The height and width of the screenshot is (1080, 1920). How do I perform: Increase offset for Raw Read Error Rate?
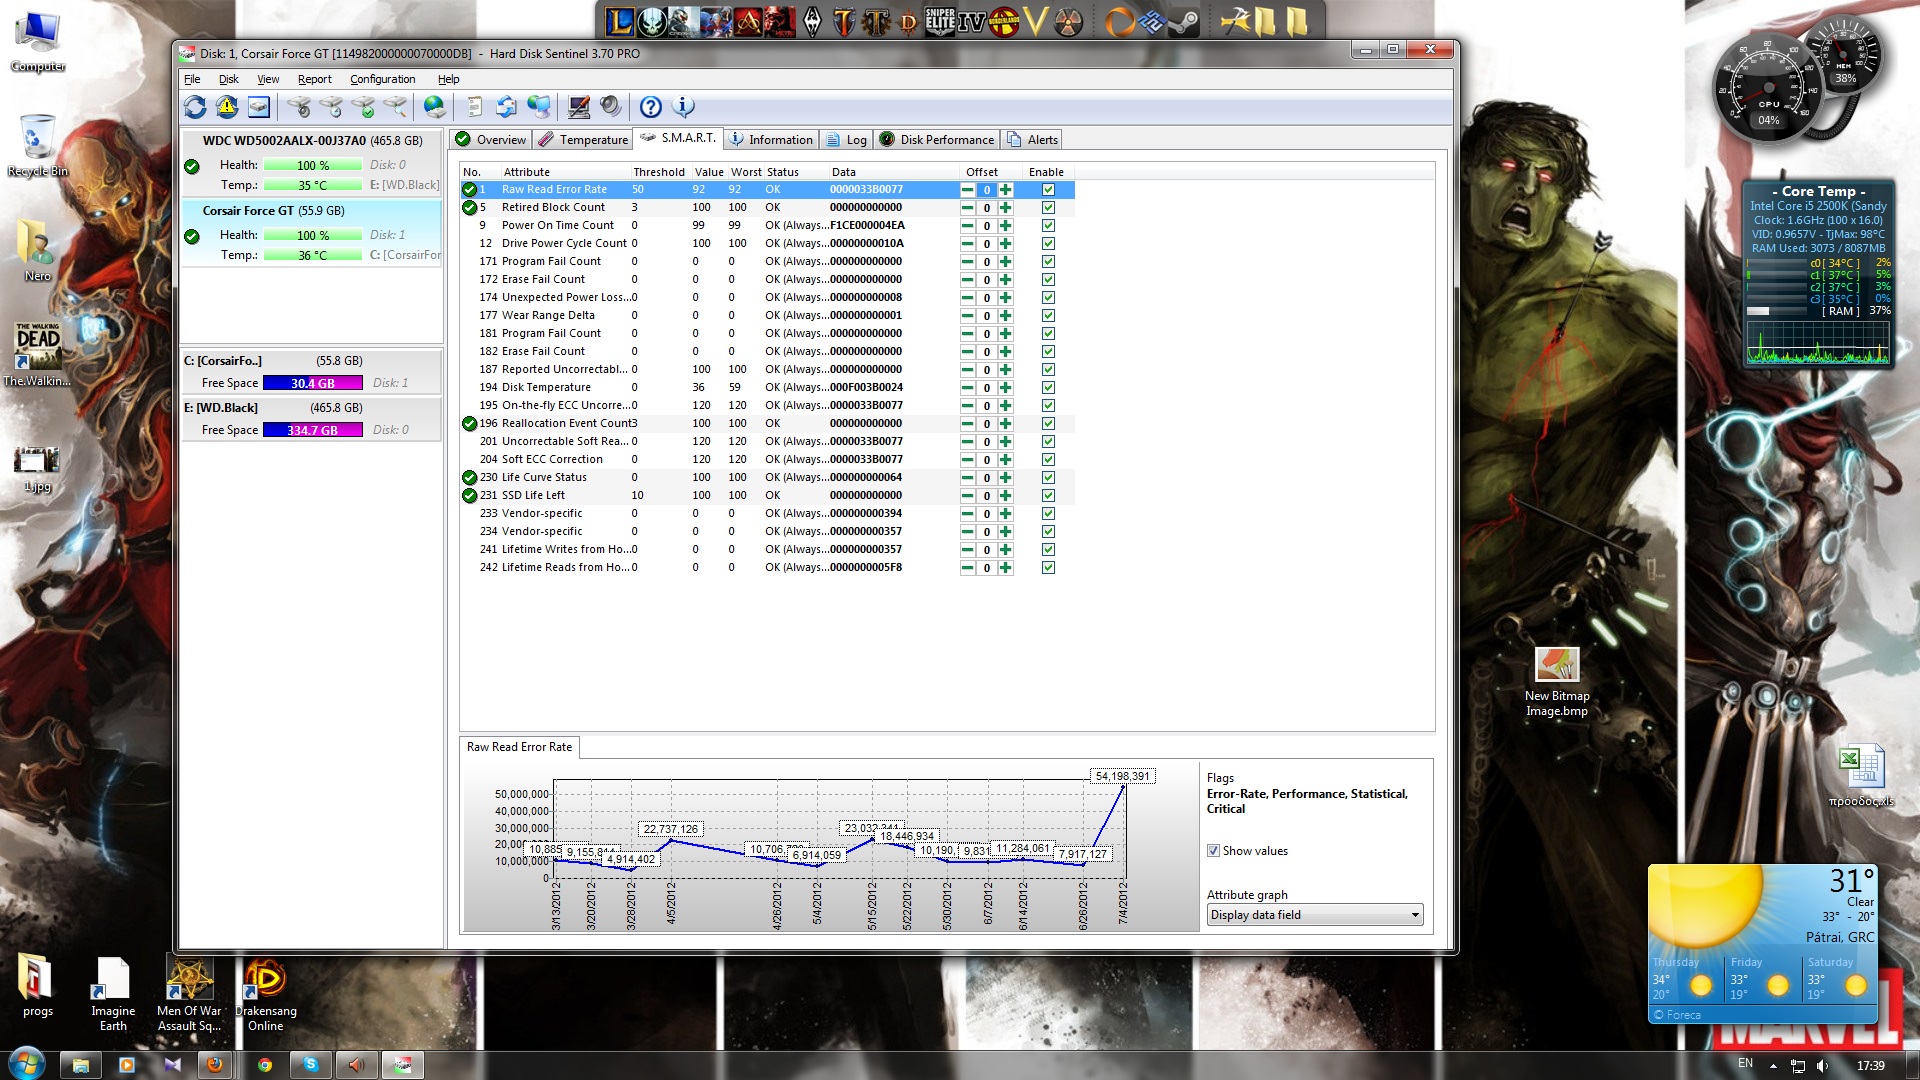1005,190
